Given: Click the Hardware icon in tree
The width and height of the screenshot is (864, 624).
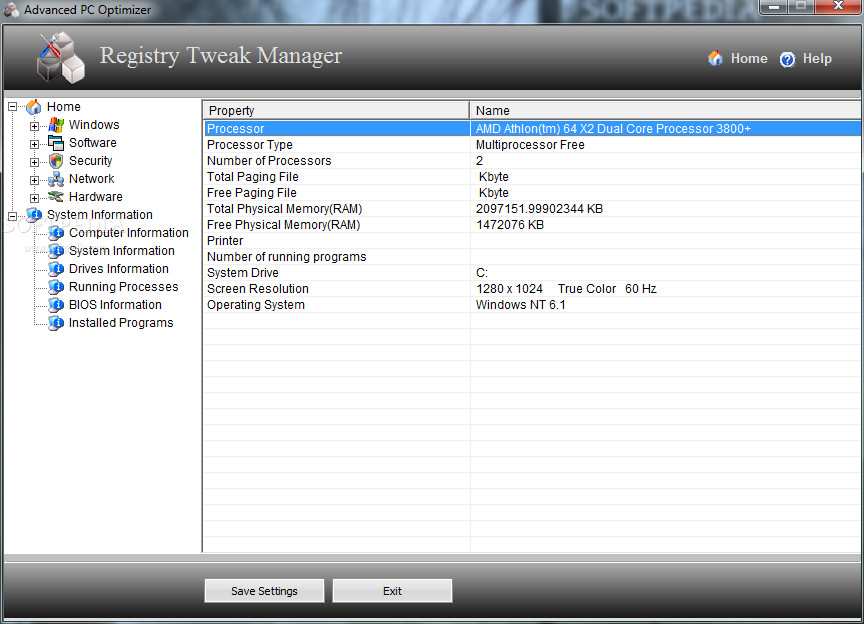Looking at the screenshot, I should pos(56,196).
